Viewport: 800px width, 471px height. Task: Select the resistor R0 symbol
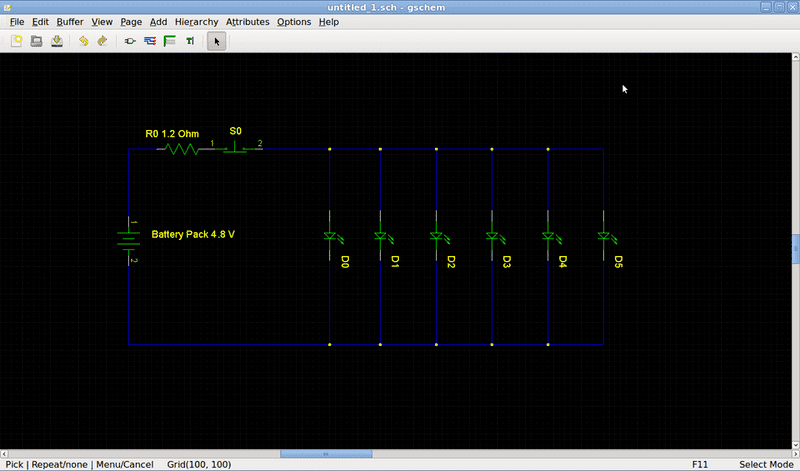[x=181, y=149]
